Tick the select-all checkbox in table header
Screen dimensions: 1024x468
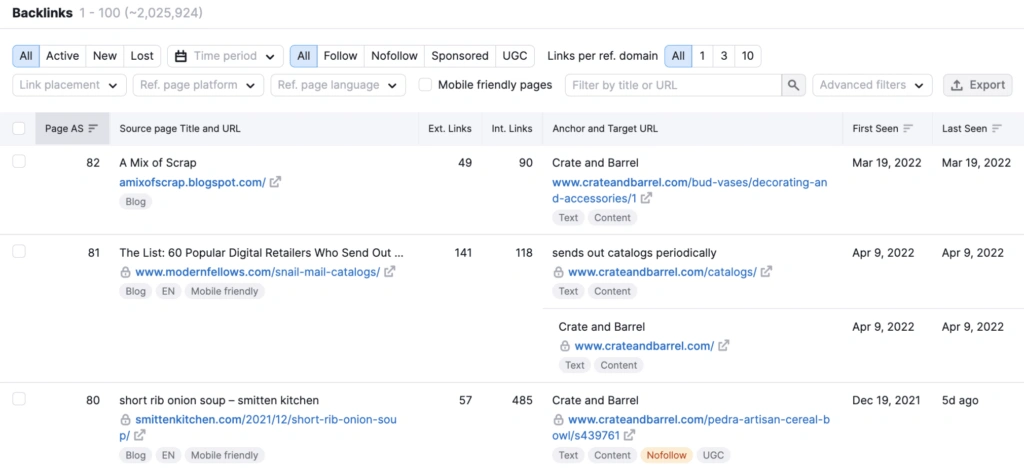tap(19, 129)
